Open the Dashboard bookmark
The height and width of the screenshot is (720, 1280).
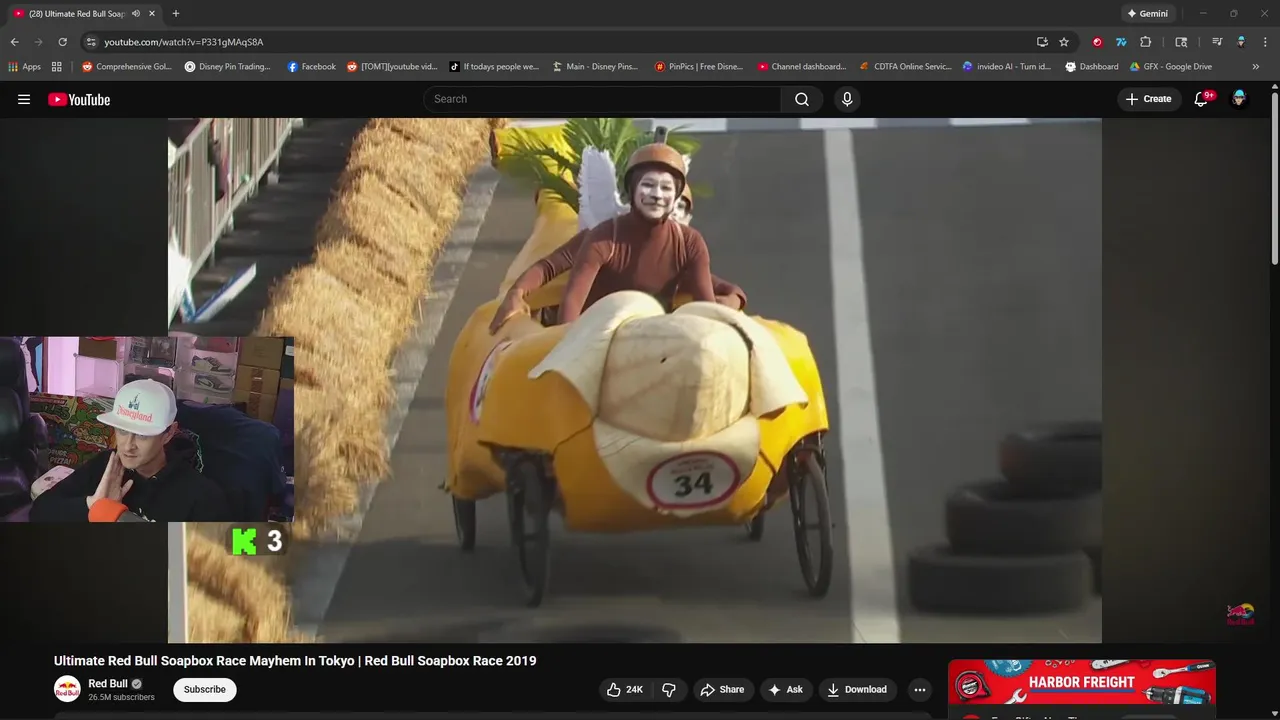[1092, 67]
